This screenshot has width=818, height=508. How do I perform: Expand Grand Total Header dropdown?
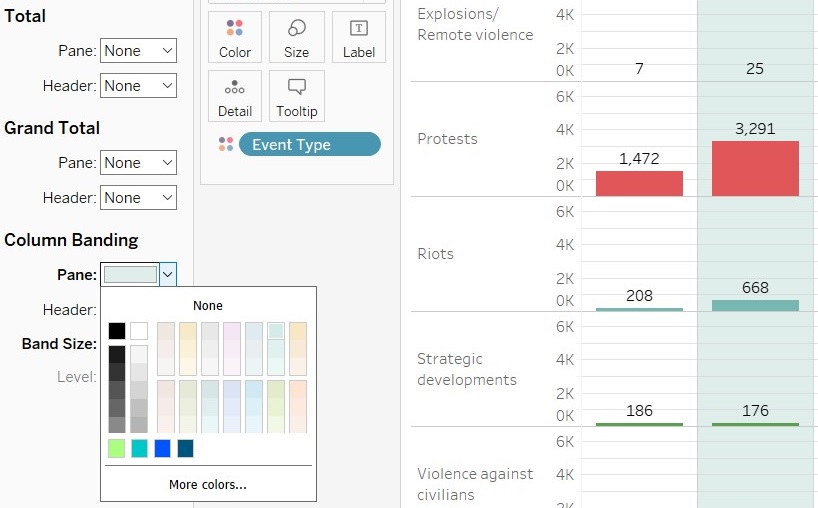point(139,198)
